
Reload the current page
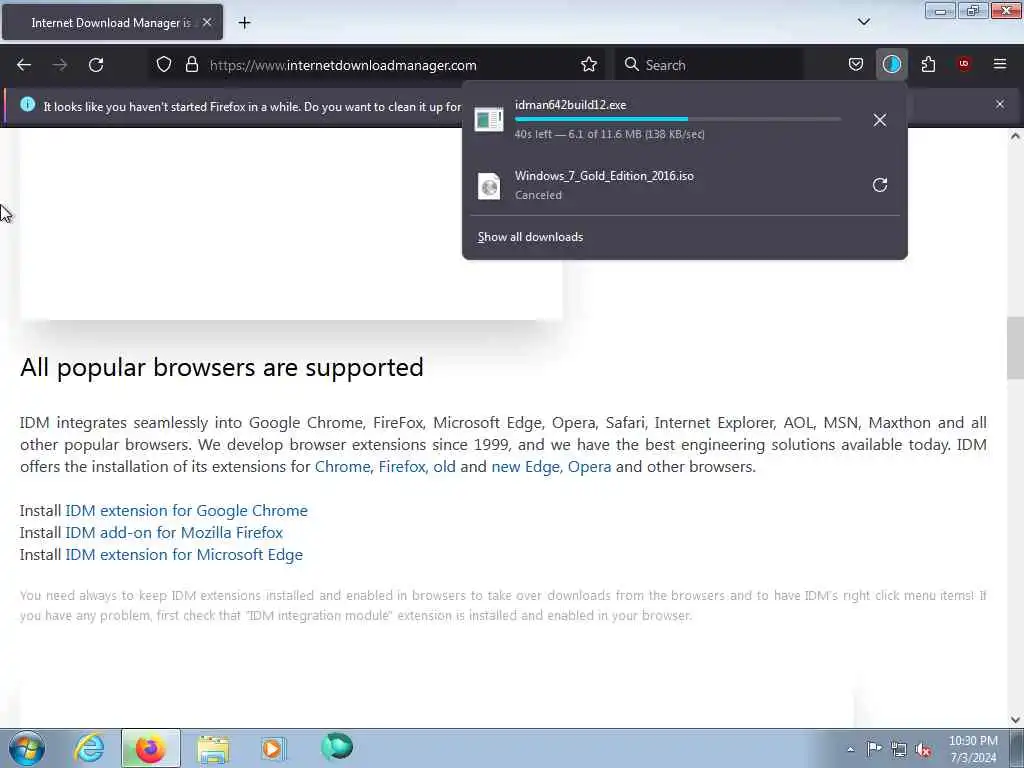click(96, 65)
